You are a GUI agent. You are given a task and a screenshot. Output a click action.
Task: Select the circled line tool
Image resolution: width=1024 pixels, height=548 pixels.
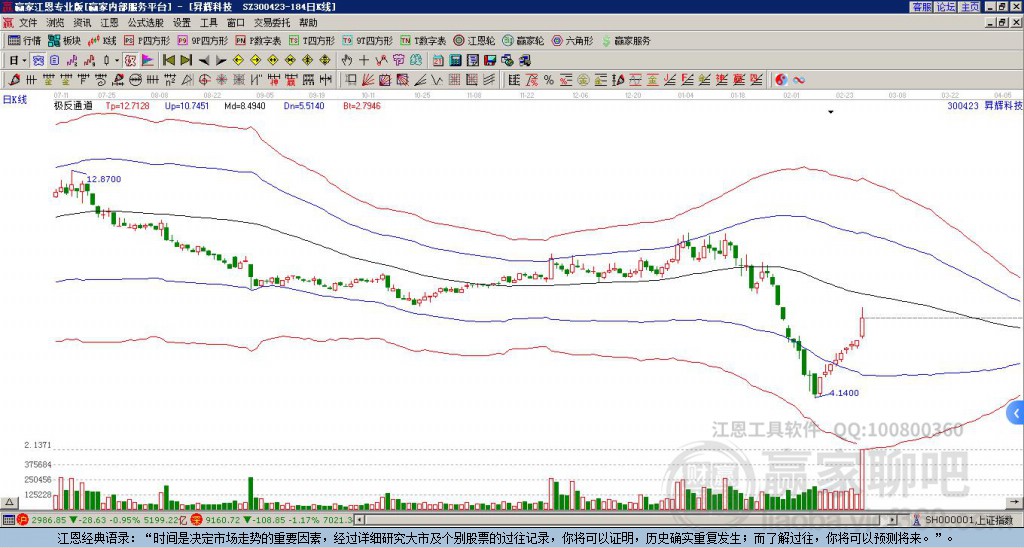pos(135,80)
